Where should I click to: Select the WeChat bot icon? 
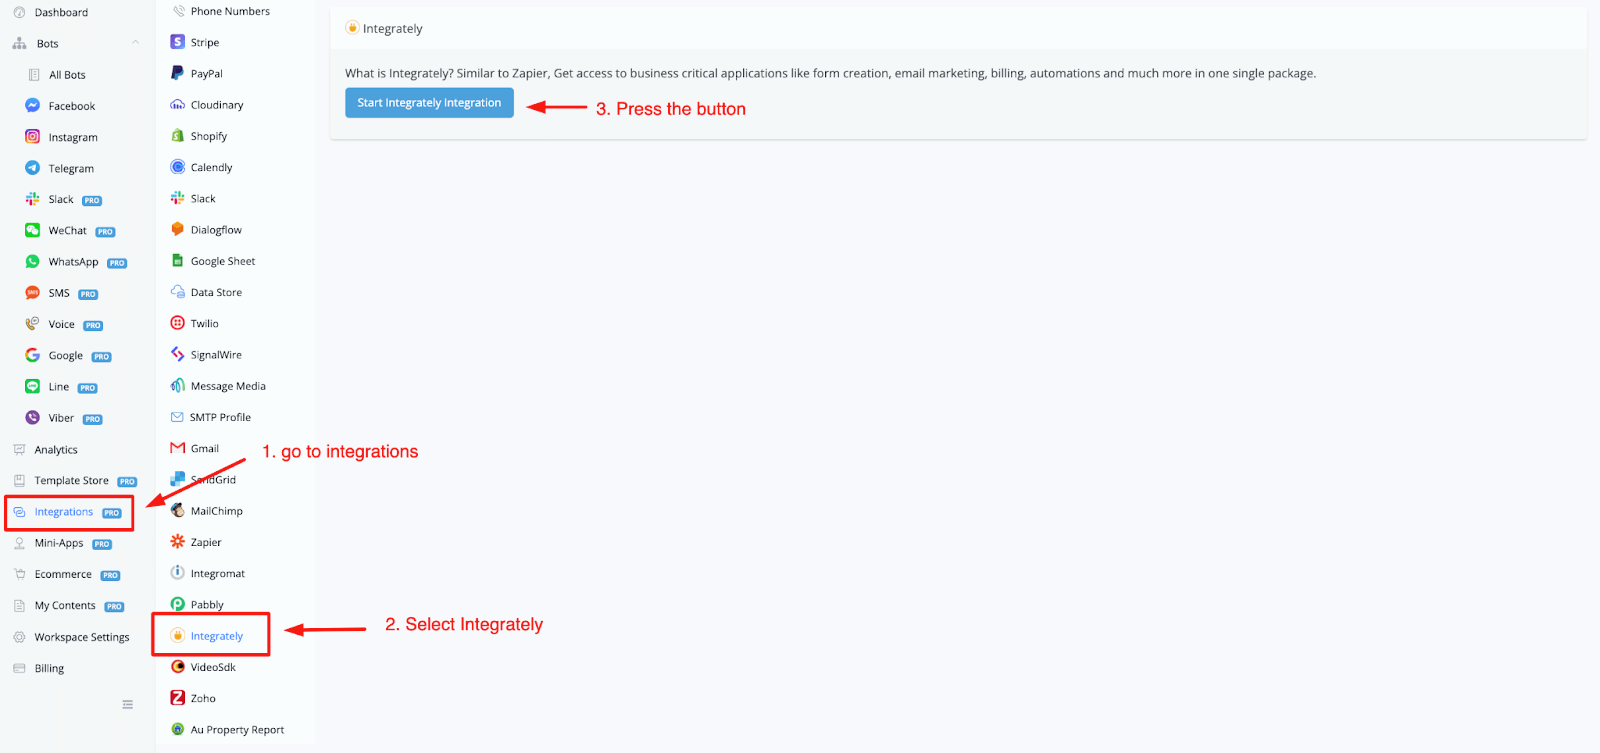coord(33,230)
